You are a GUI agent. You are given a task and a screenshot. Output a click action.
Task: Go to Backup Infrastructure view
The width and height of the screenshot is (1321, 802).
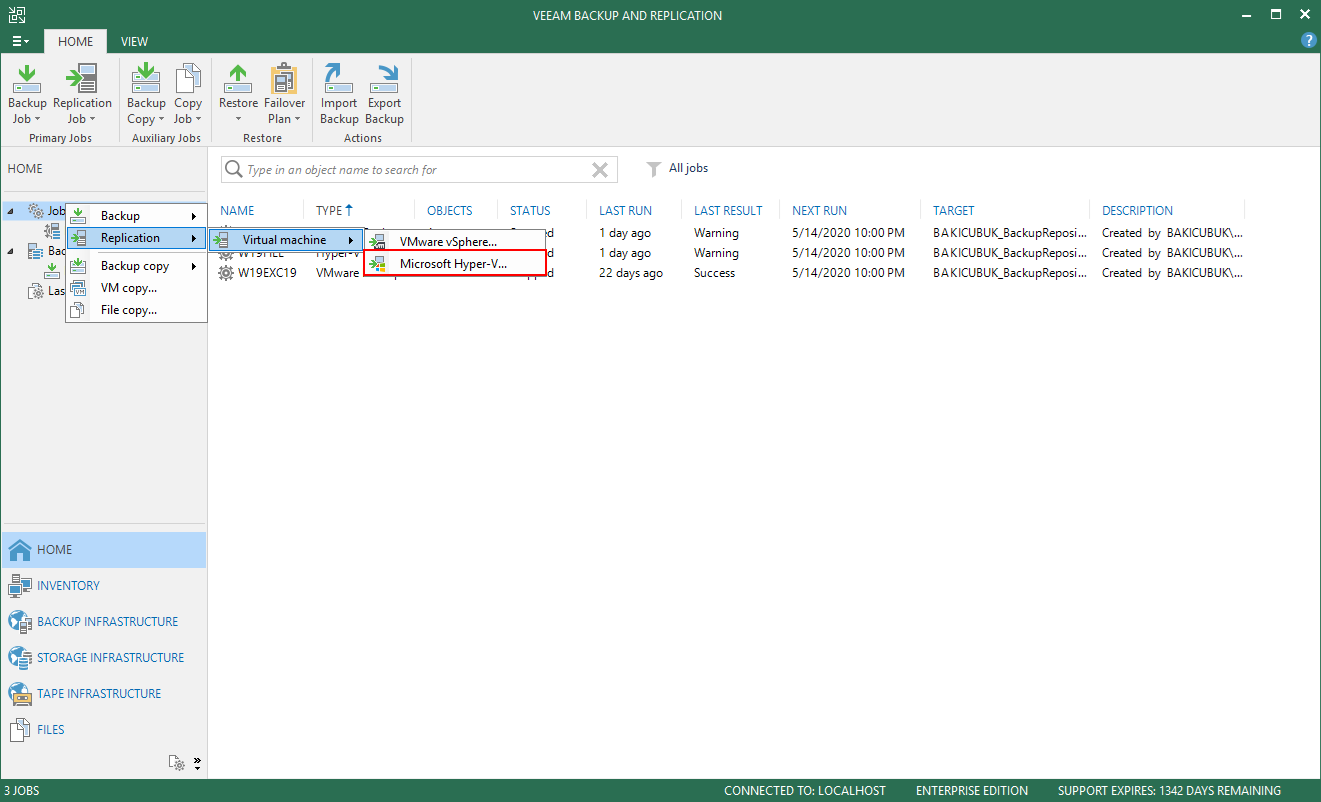[107, 622]
